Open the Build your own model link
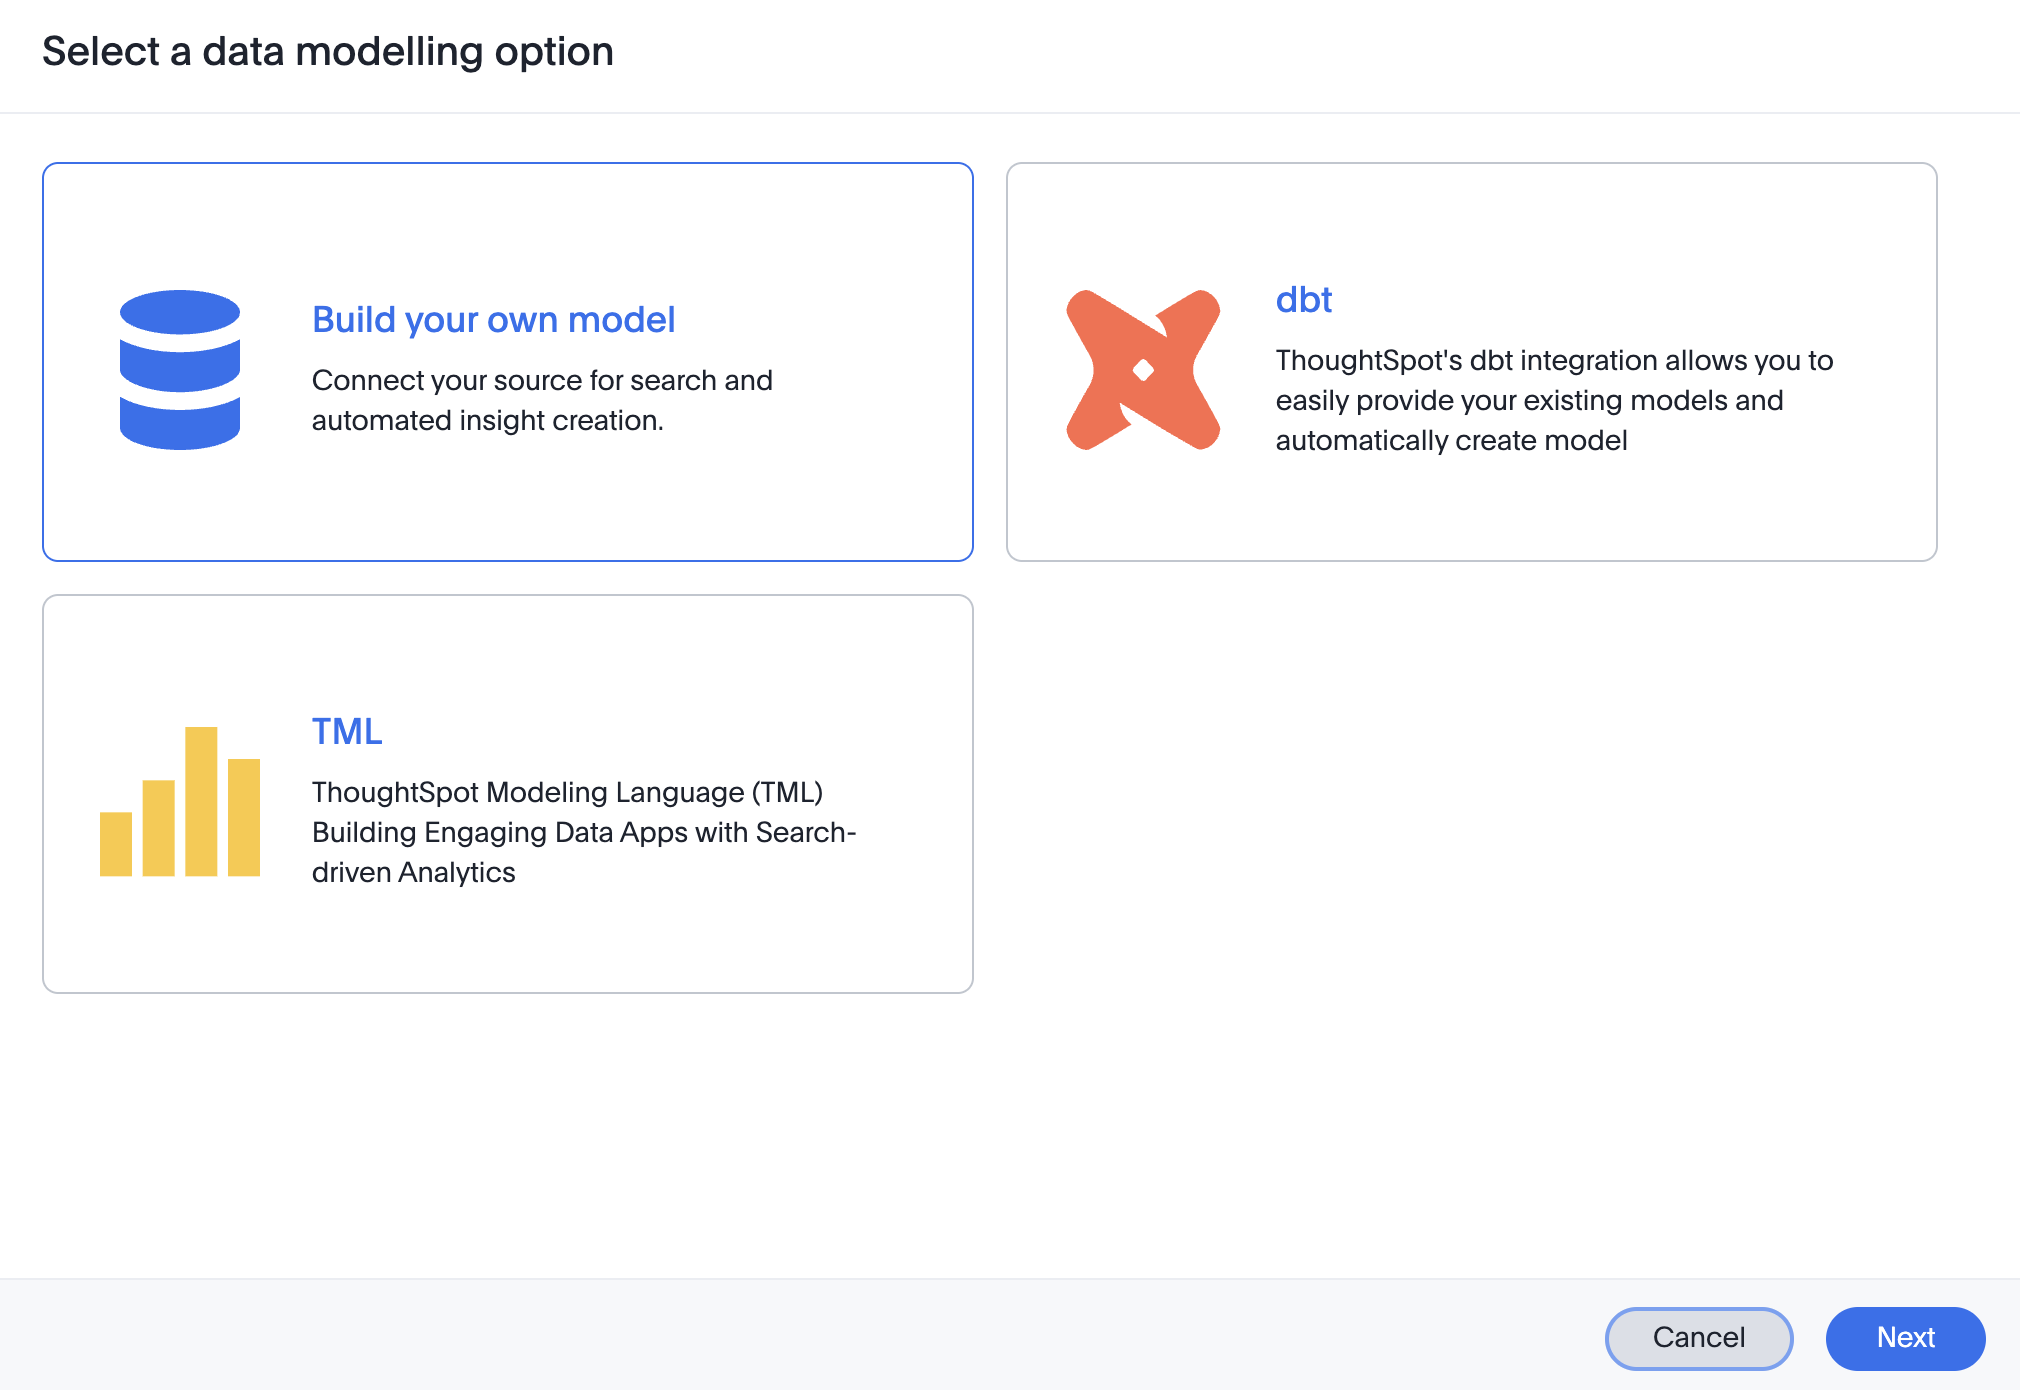2020x1390 pixels. point(494,320)
